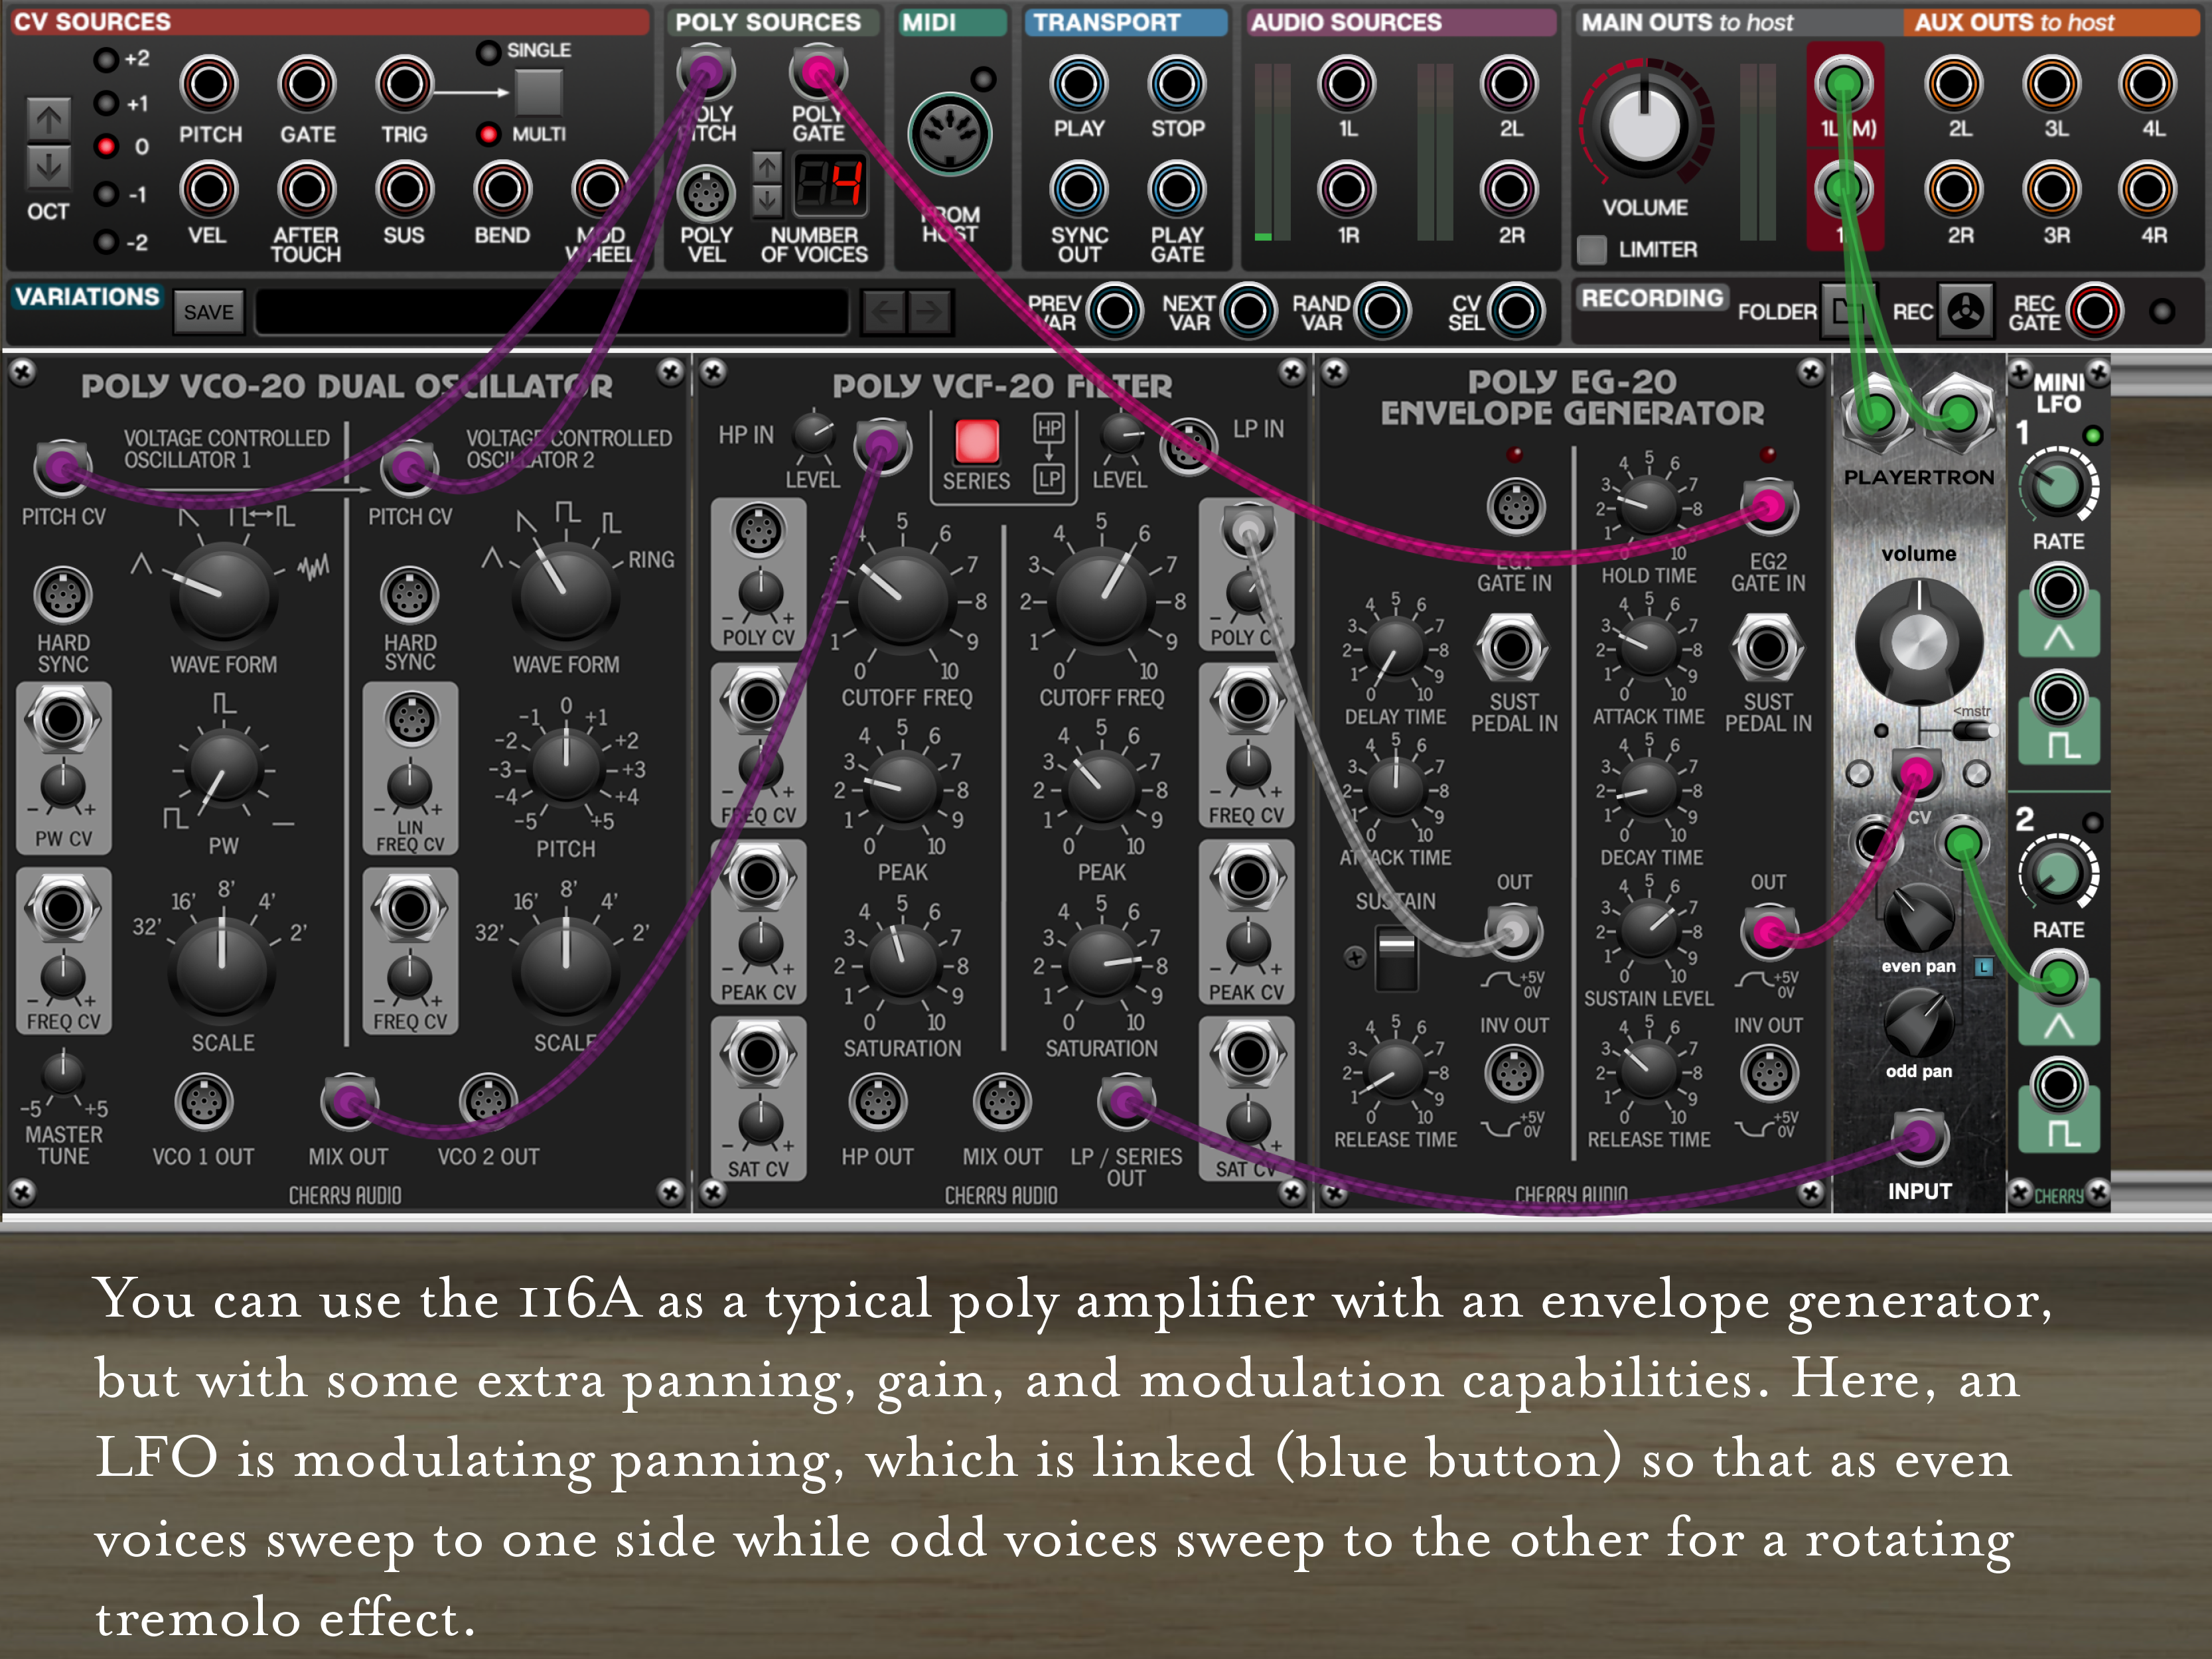The height and width of the screenshot is (1659, 2212).
Task: Click Mini LFO 2 square wave output
Action: pyautogui.click(x=2058, y=1085)
